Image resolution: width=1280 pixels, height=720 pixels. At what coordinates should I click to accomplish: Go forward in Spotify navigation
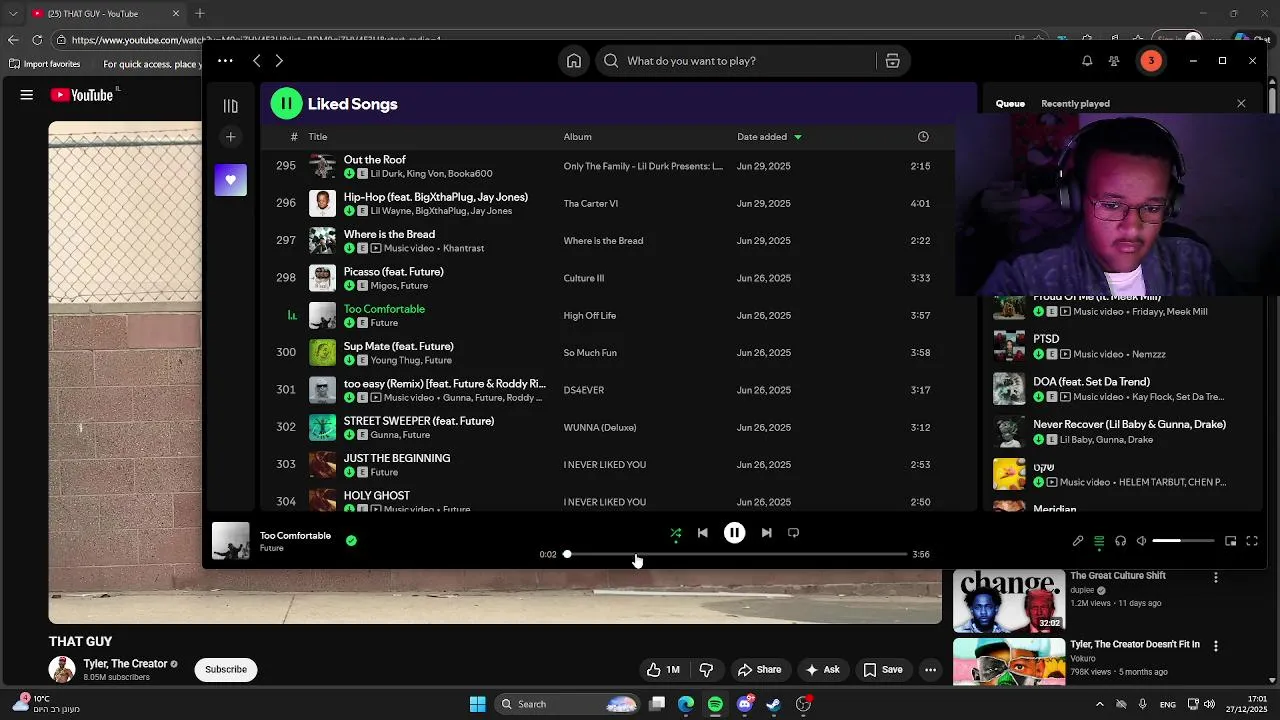click(x=279, y=61)
